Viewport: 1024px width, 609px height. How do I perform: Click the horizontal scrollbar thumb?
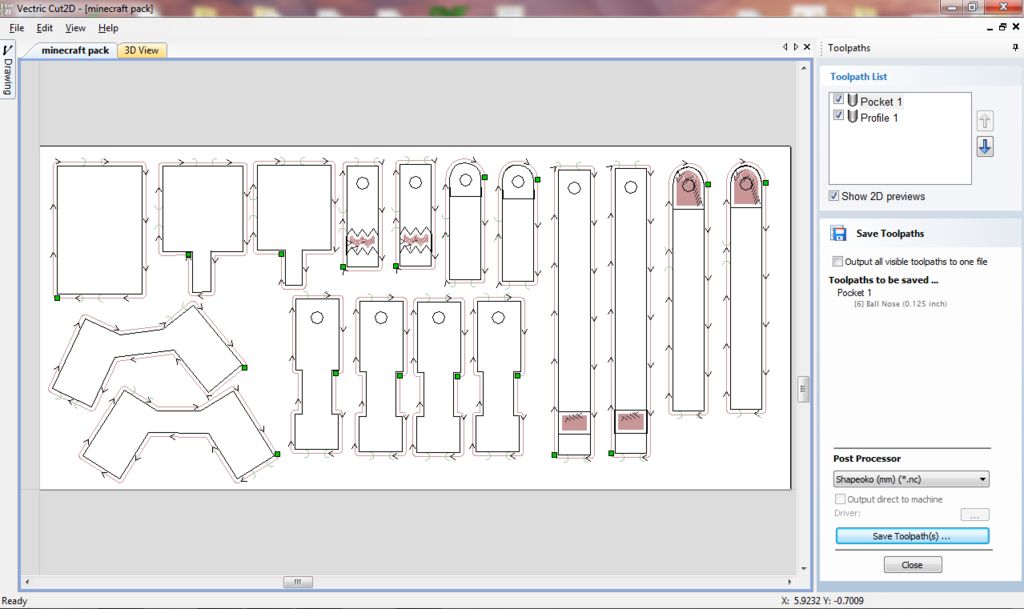[297, 581]
